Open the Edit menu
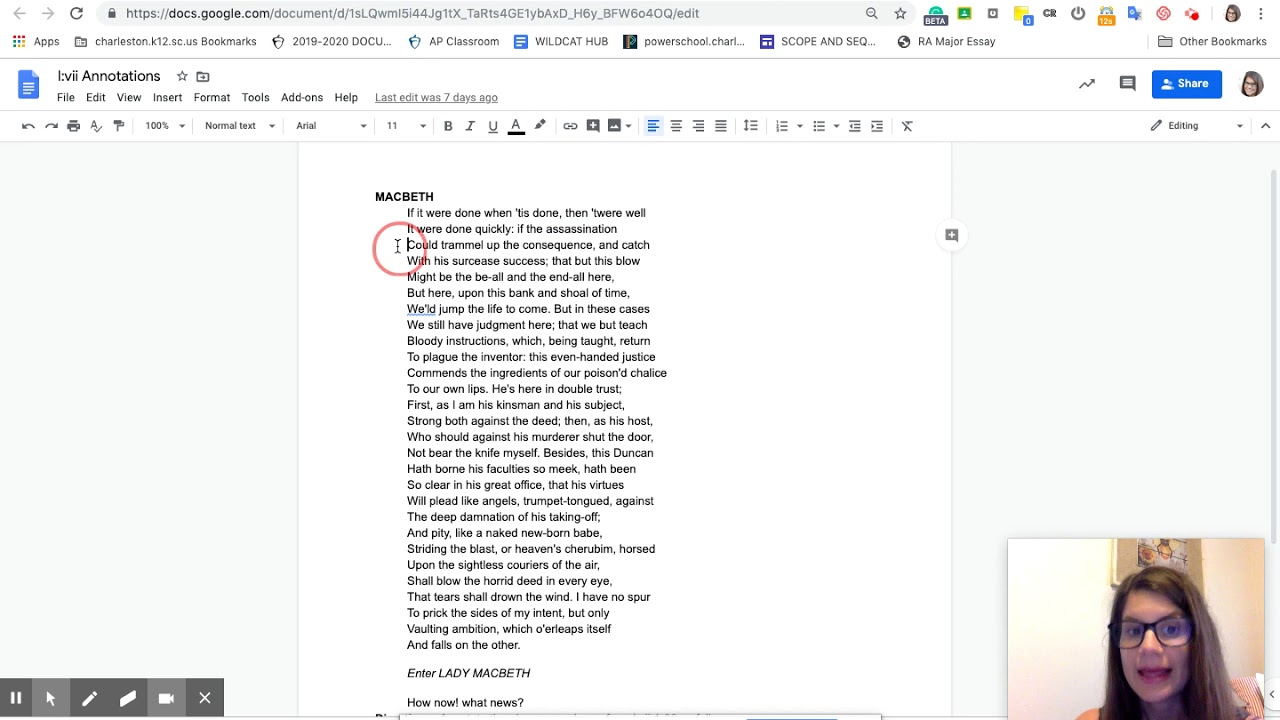 96,98
